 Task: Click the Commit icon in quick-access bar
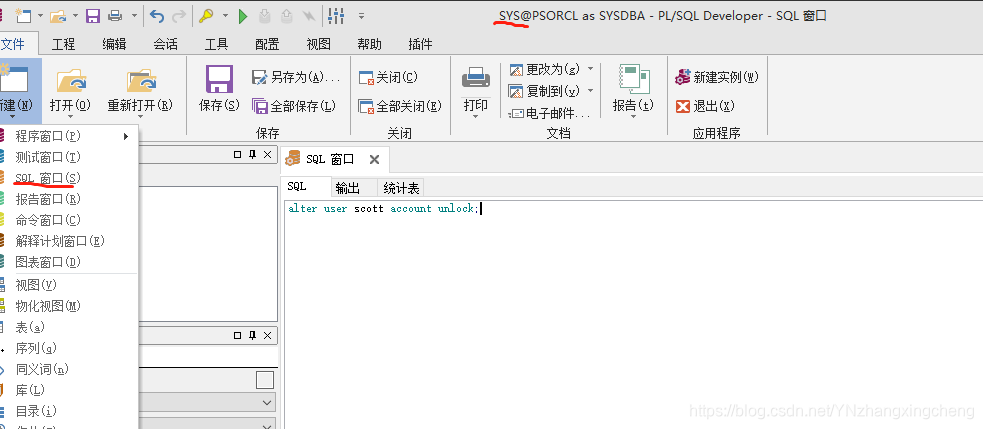click(x=265, y=16)
